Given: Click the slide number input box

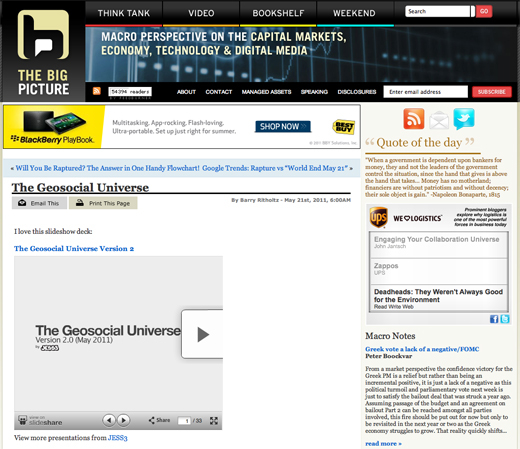Looking at the screenshot, I should pyautogui.click(x=184, y=421).
